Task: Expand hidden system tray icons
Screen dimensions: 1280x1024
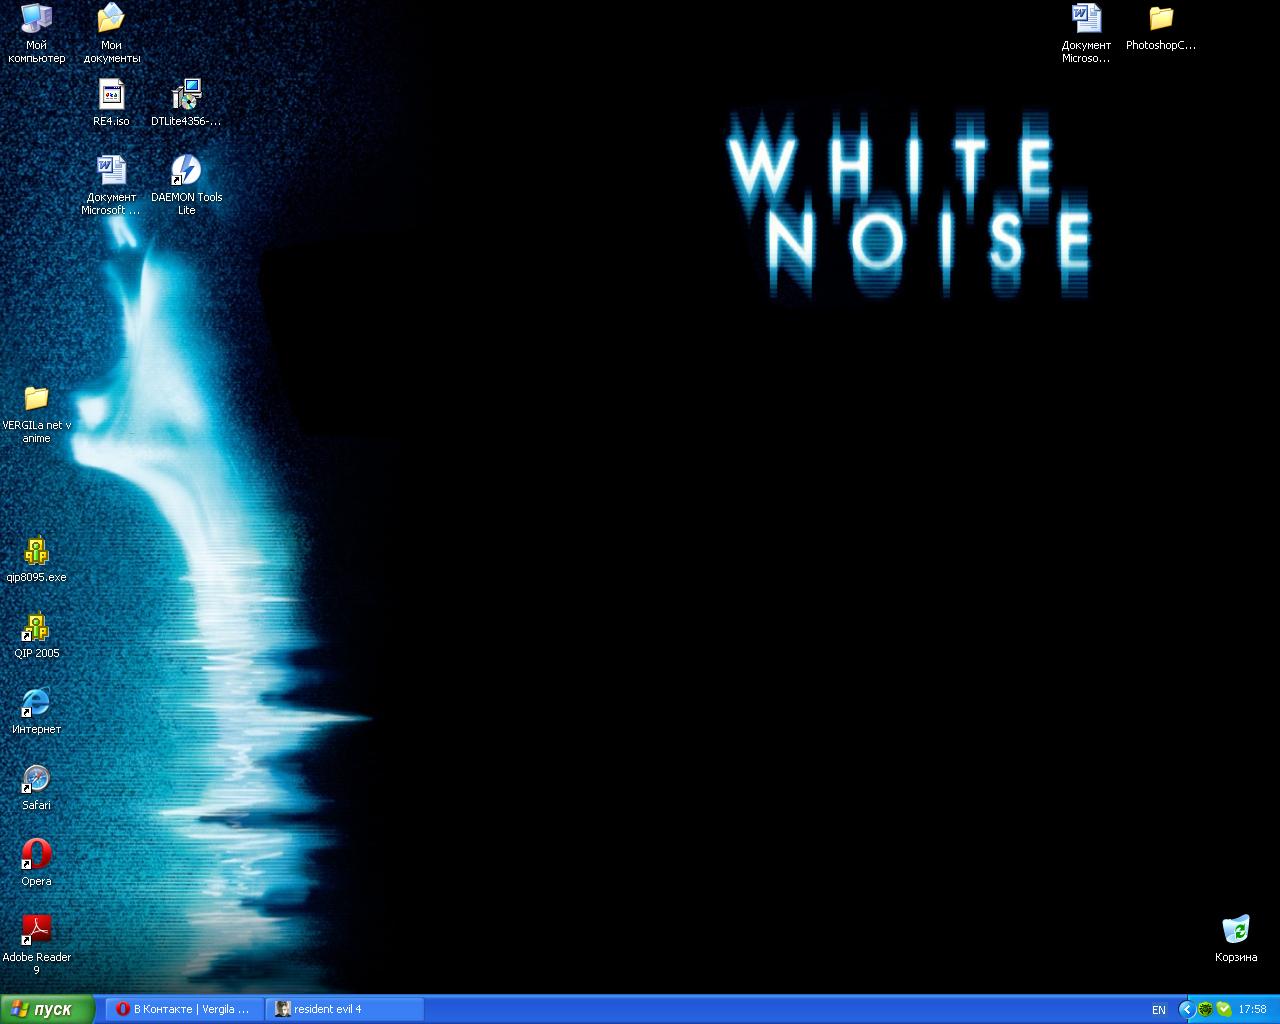Action: pyautogui.click(x=1187, y=1010)
